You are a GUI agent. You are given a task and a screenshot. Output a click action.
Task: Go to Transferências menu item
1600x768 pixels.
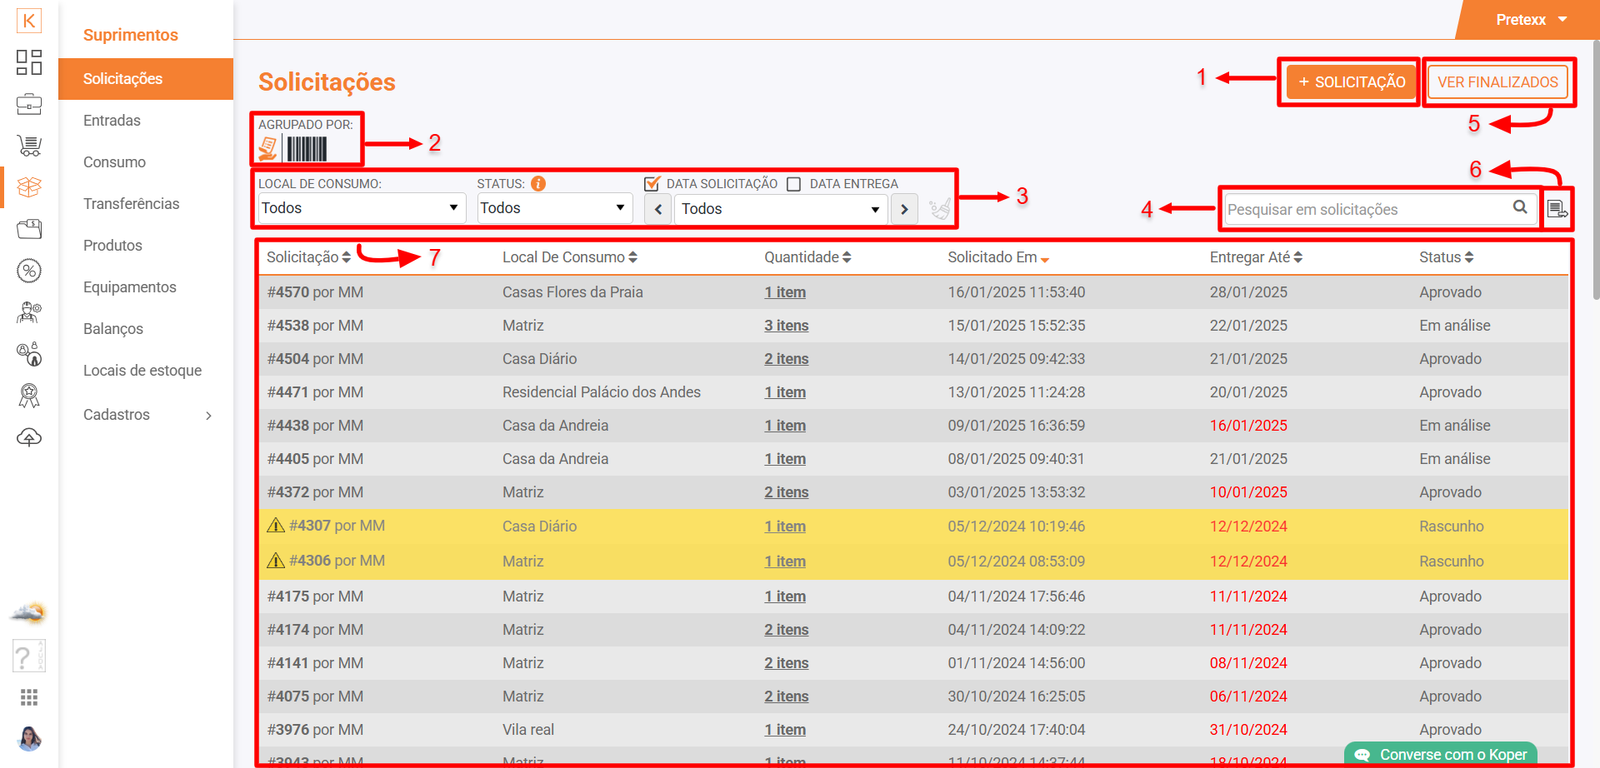pyautogui.click(x=131, y=204)
